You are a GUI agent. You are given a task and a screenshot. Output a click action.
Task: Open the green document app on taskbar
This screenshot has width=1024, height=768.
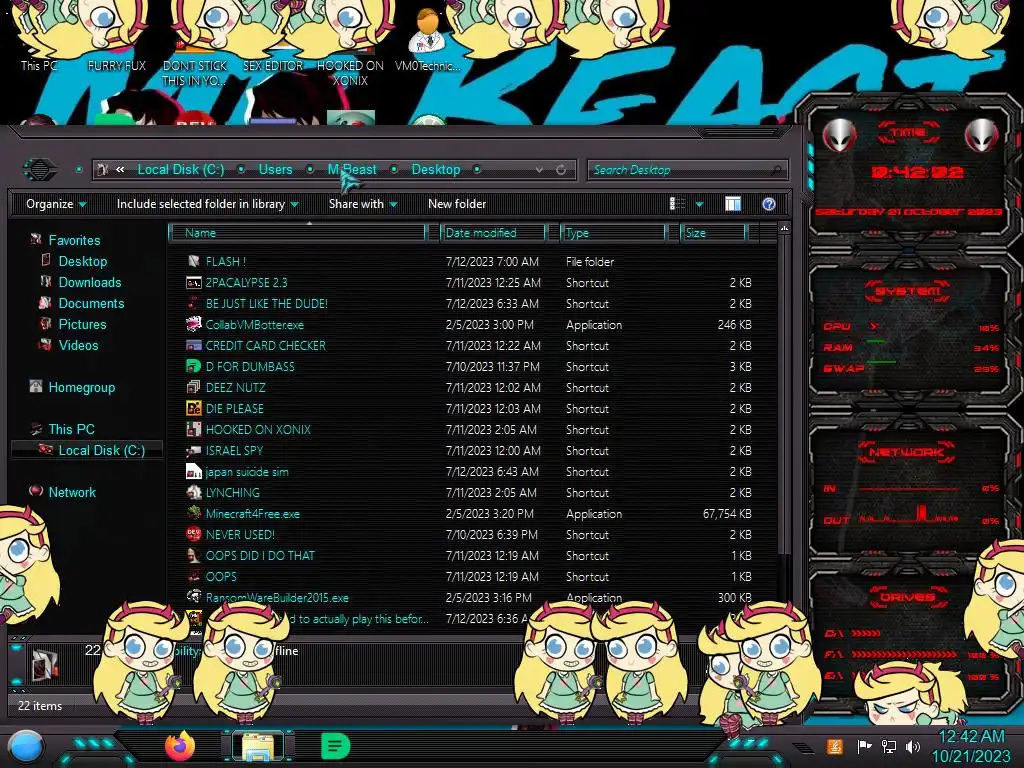point(336,746)
